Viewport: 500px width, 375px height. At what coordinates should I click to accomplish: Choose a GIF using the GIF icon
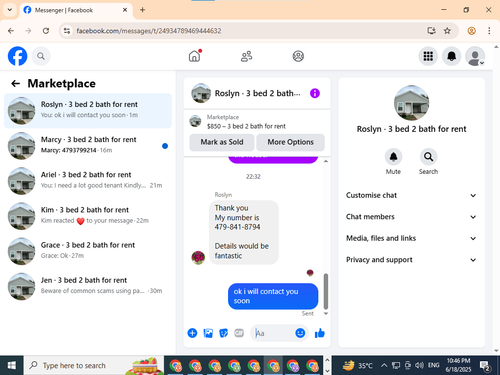(239, 333)
